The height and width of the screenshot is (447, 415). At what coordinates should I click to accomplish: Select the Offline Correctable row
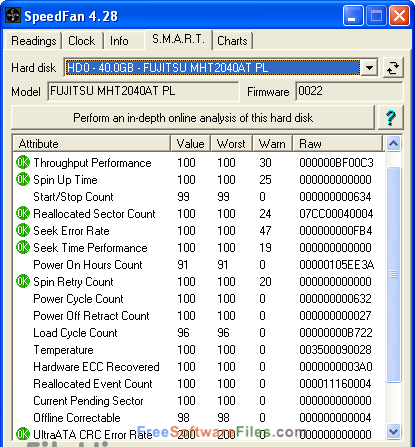tap(199, 417)
